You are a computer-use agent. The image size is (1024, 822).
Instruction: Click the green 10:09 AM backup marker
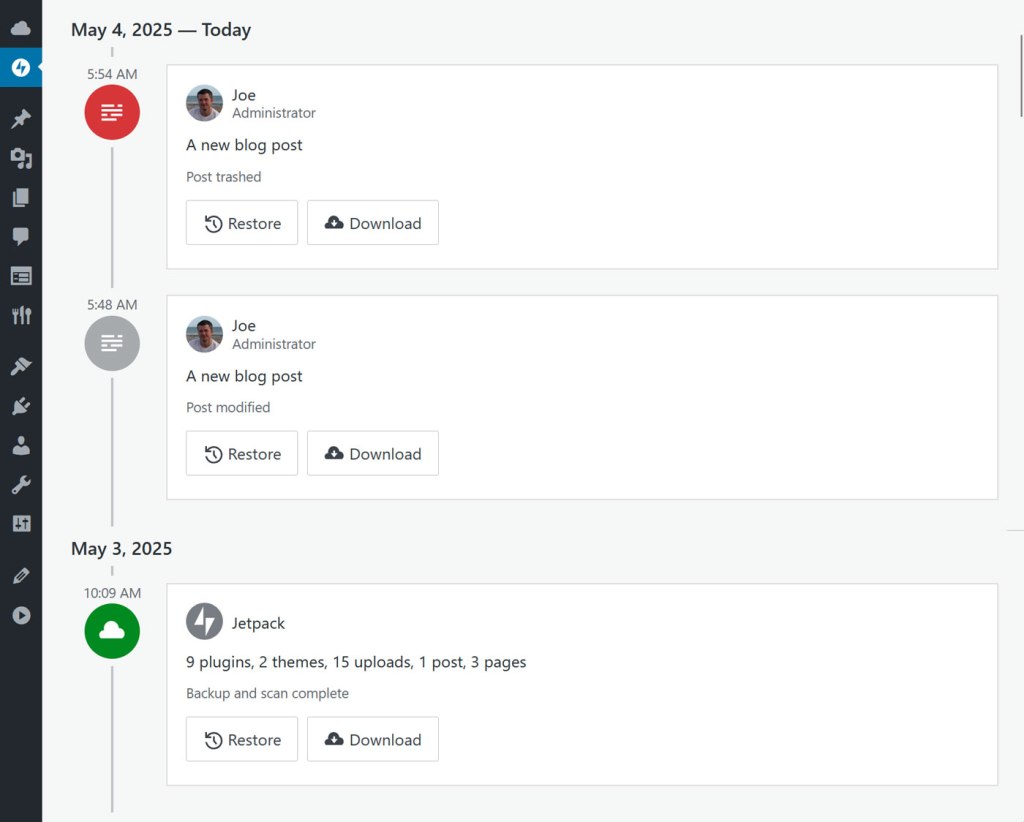pos(112,631)
